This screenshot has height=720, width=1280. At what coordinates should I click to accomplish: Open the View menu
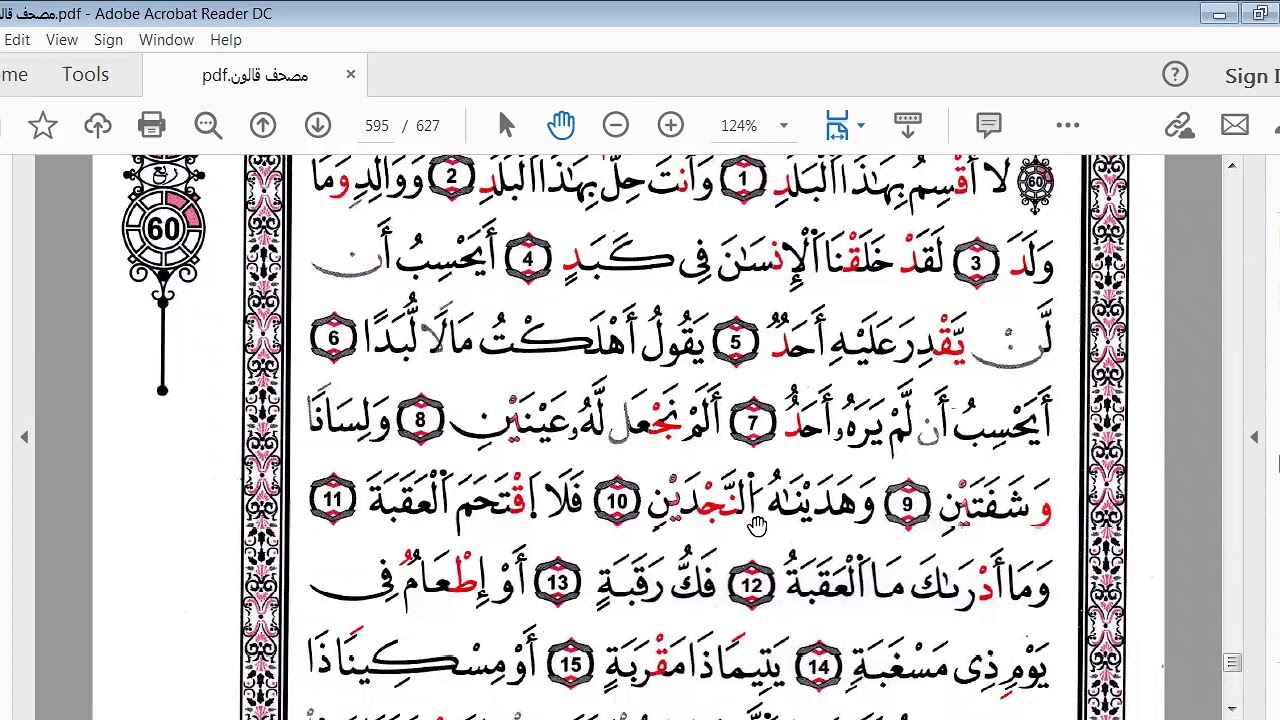pyautogui.click(x=61, y=40)
